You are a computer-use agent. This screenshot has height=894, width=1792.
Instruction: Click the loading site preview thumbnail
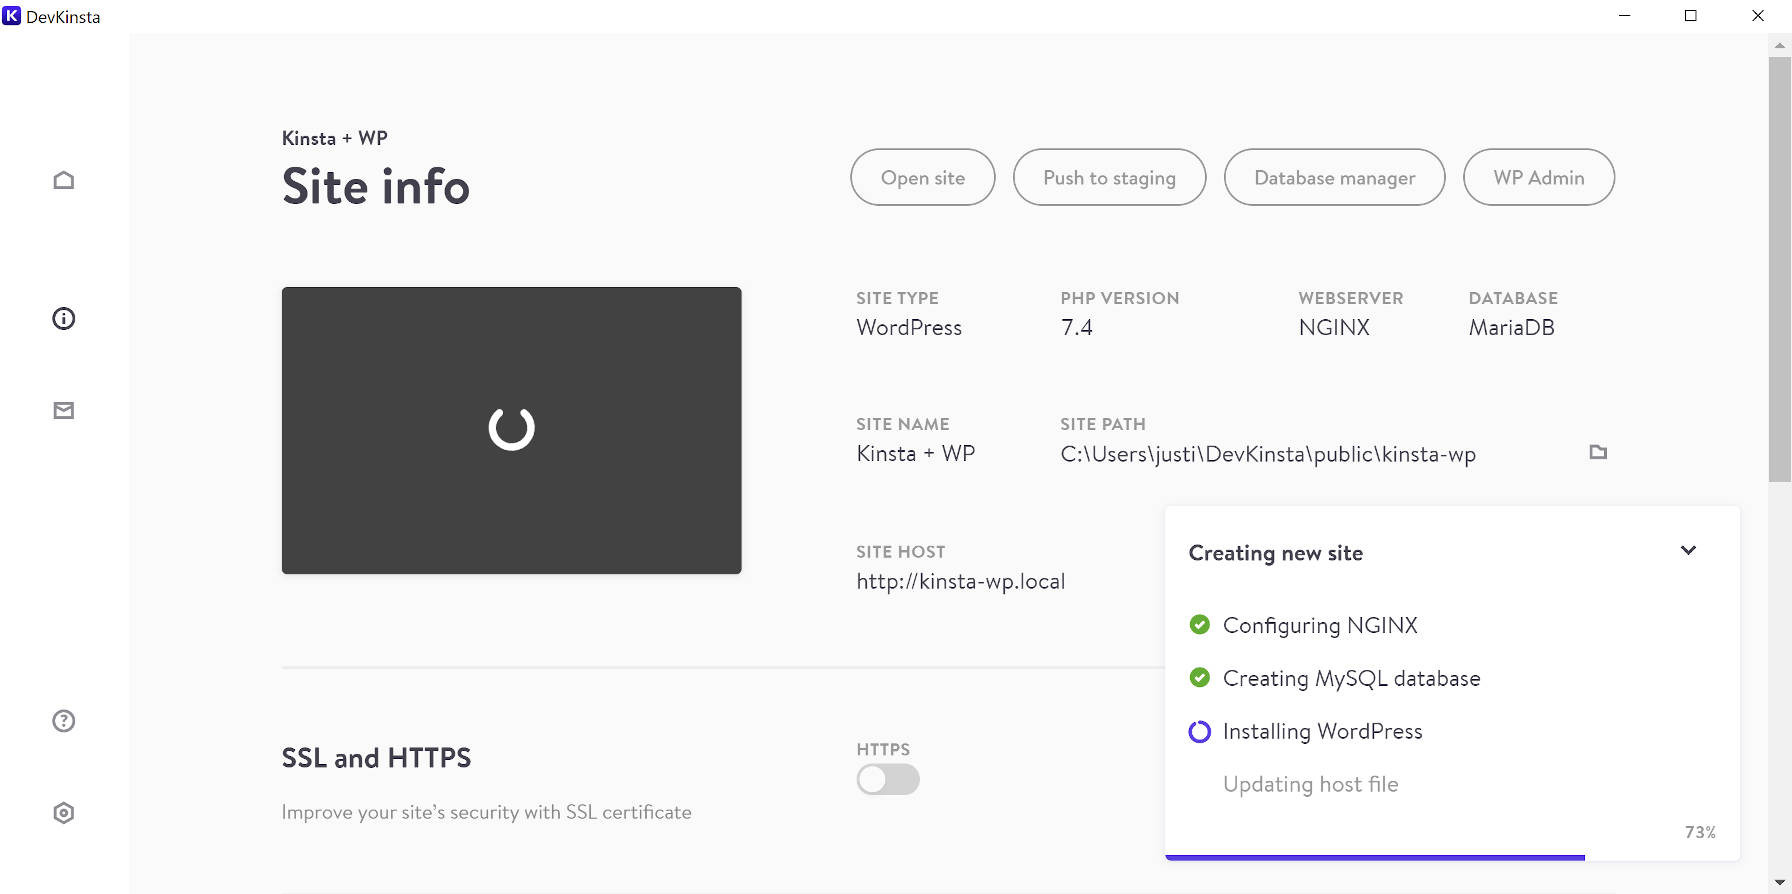512,431
